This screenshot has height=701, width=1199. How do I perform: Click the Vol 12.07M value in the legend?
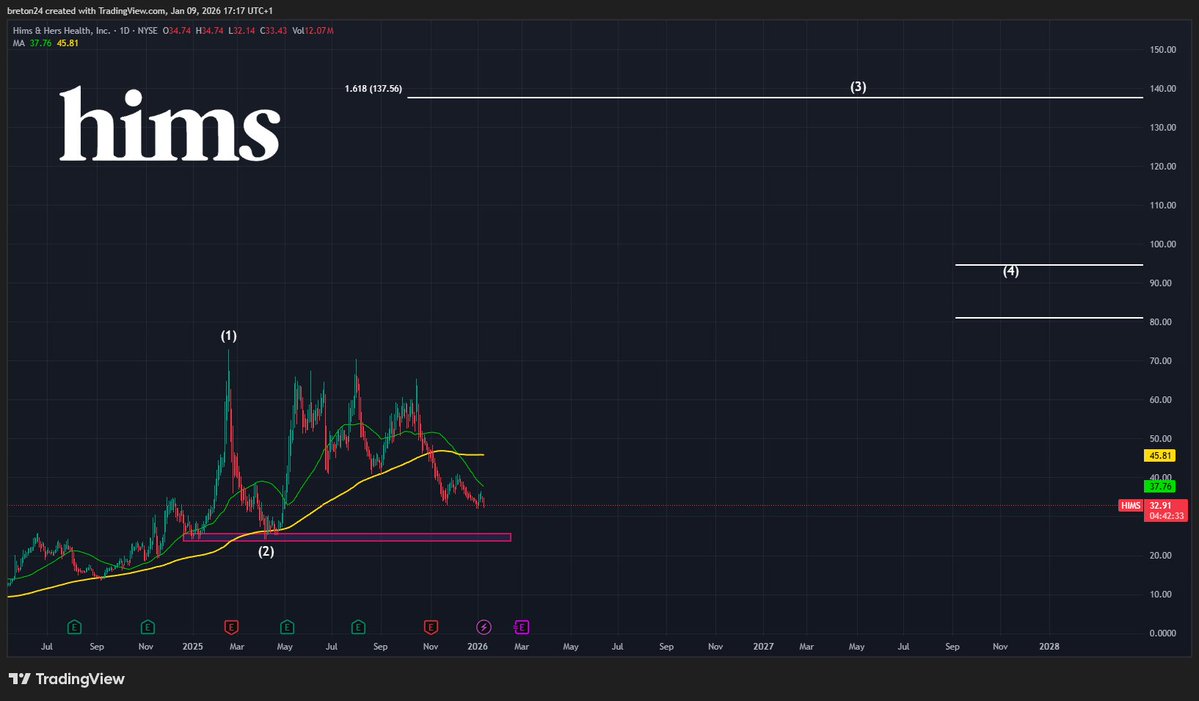313,31
